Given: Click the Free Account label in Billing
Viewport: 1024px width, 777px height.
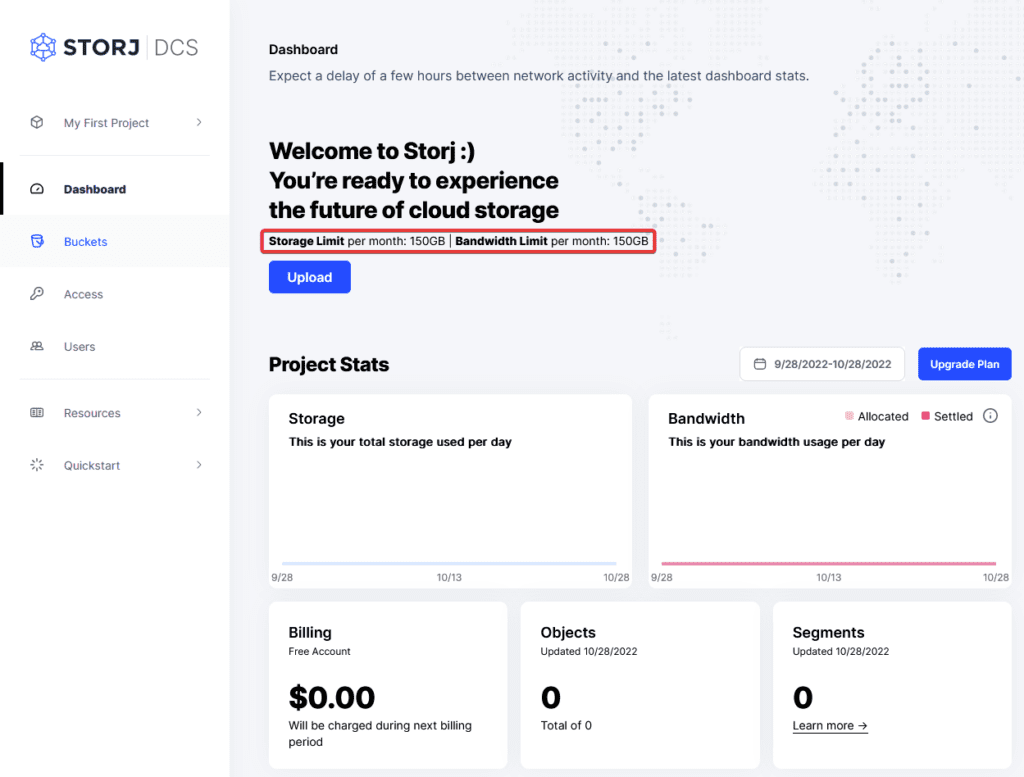Looking at the screenshot, I should [319, 651].
